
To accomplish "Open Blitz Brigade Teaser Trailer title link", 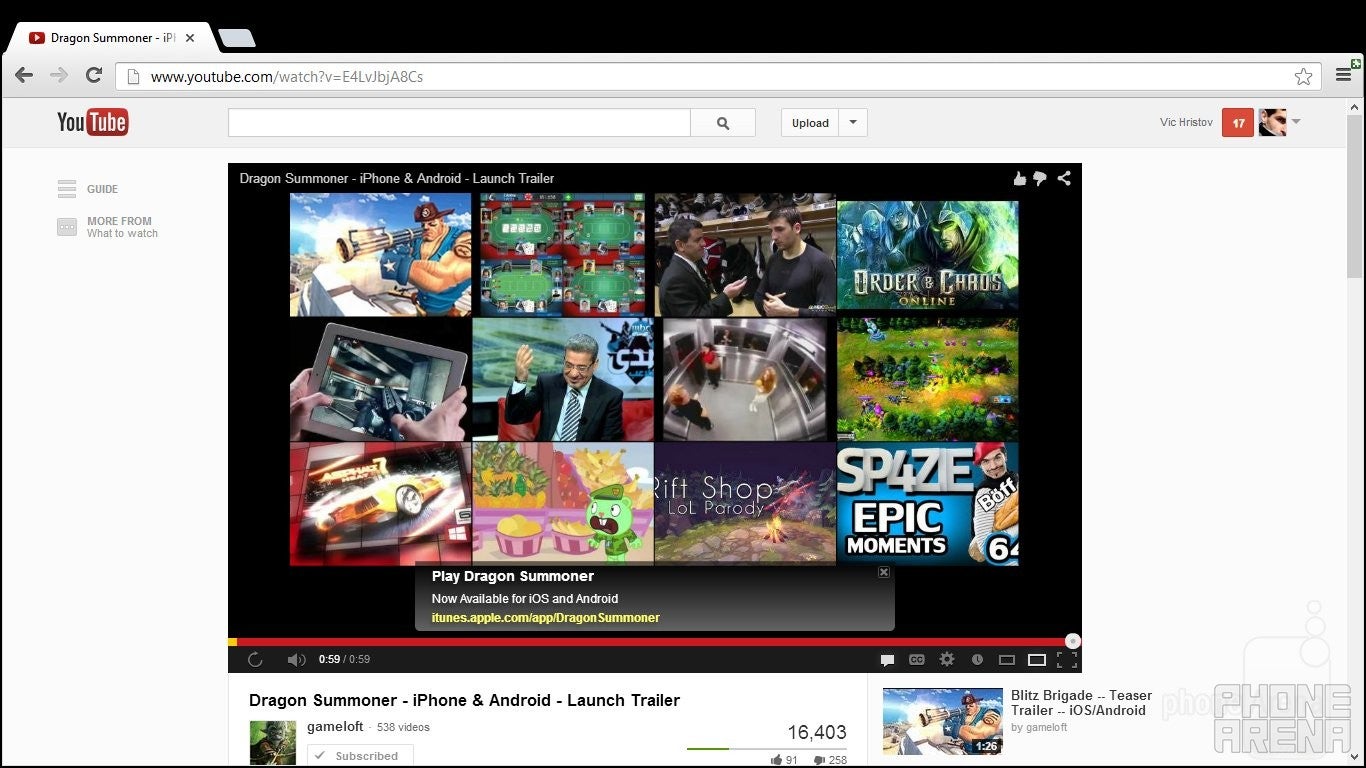I will (1081, 703).
